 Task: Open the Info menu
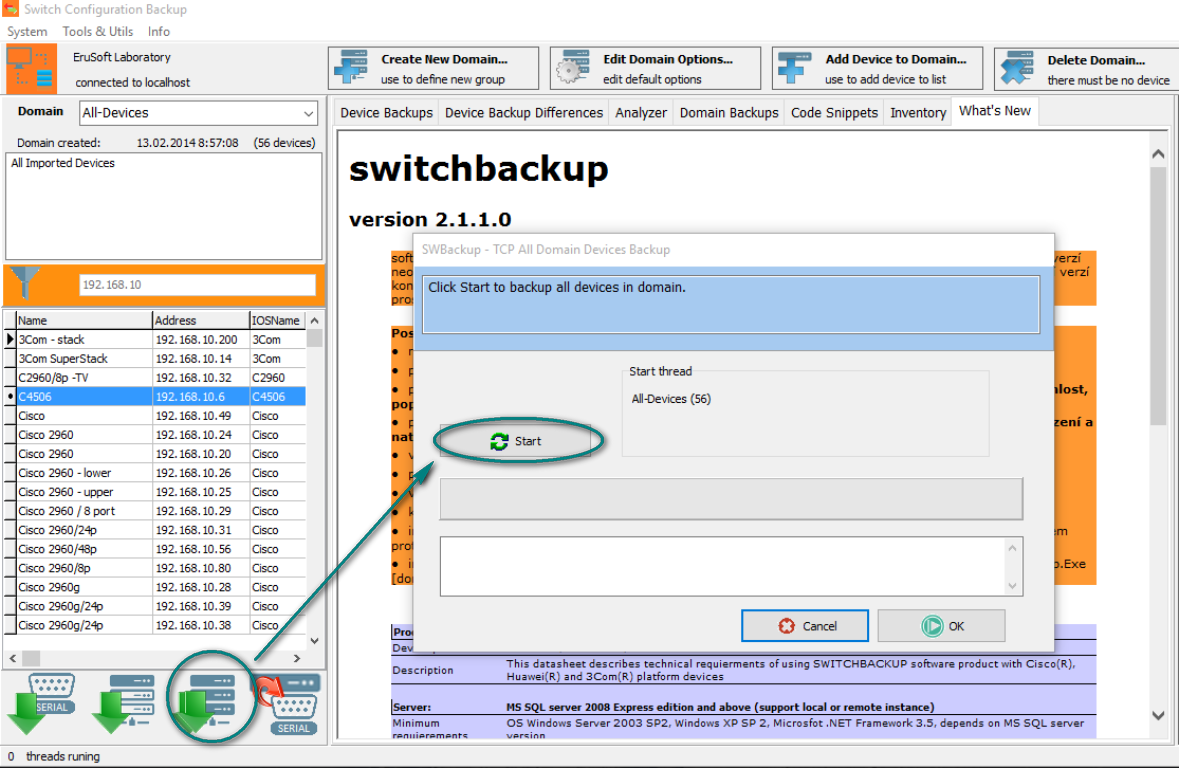click(159, 32)
